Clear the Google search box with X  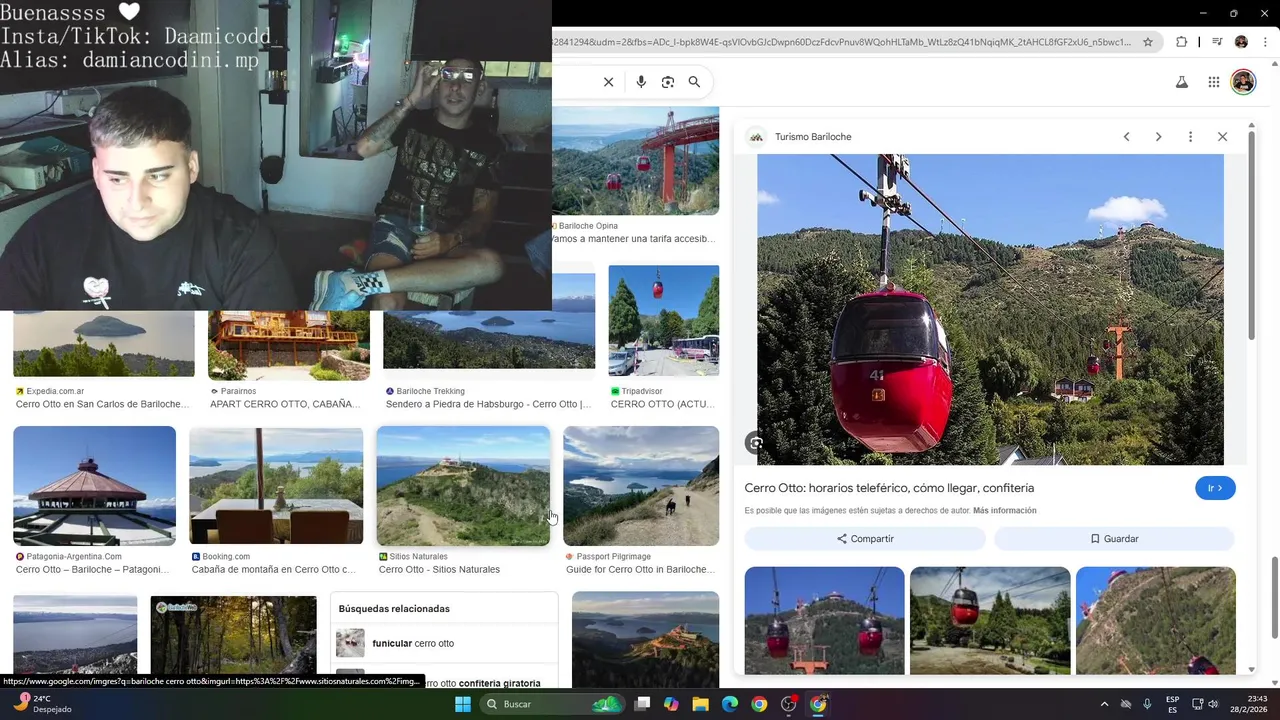click(x=608, y=82)
